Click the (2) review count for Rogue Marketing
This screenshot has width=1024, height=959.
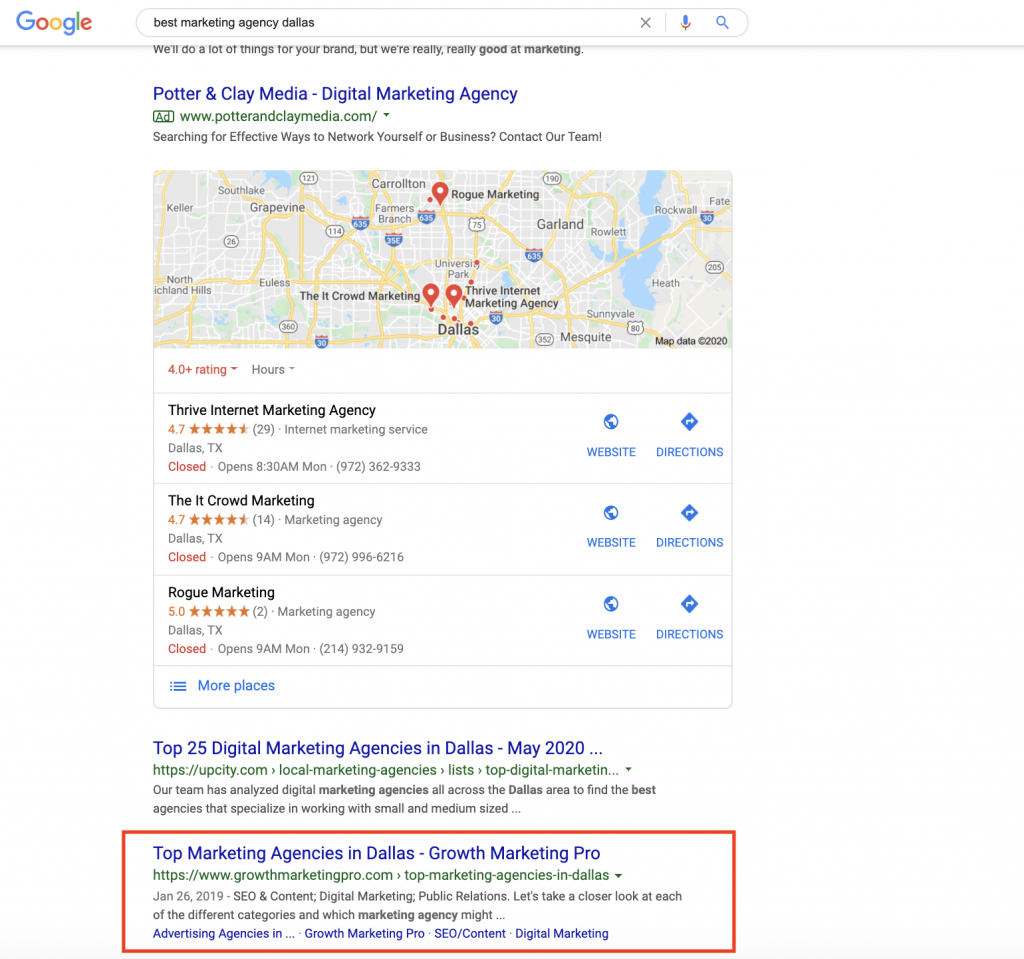[x=260, y=612]
